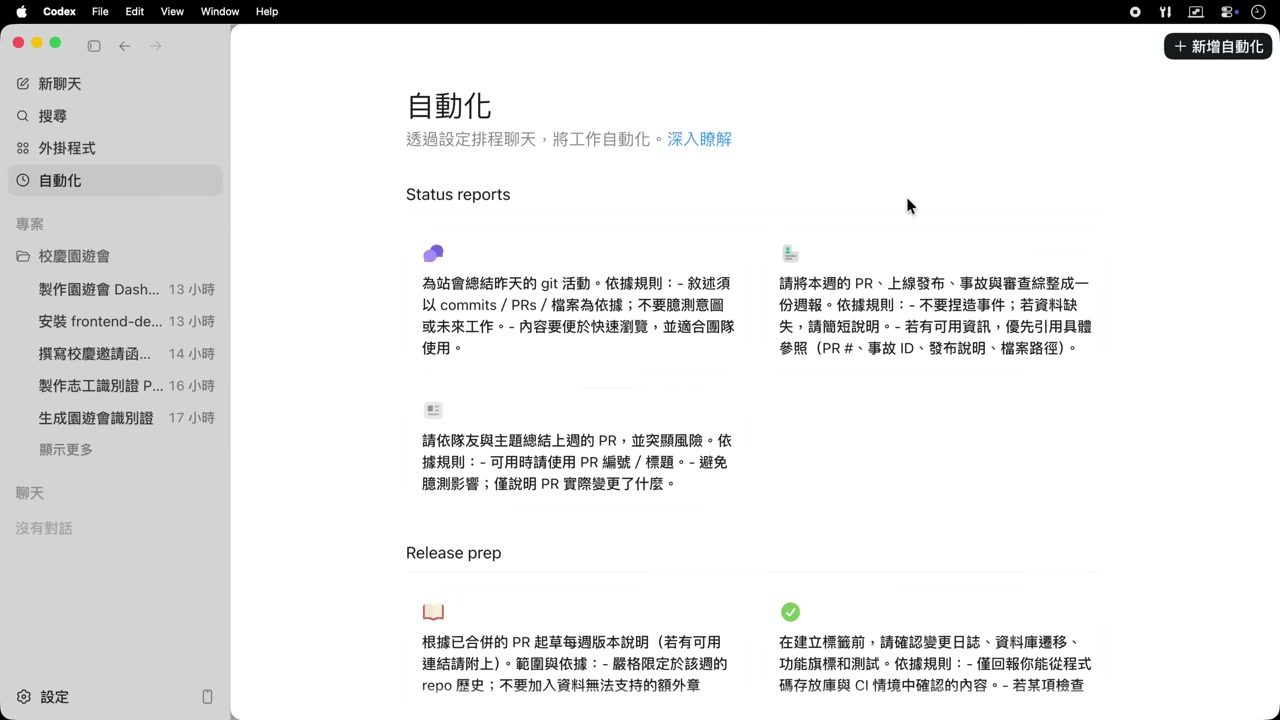
Task: Open the Window menu
Action: tap(220, 12)
